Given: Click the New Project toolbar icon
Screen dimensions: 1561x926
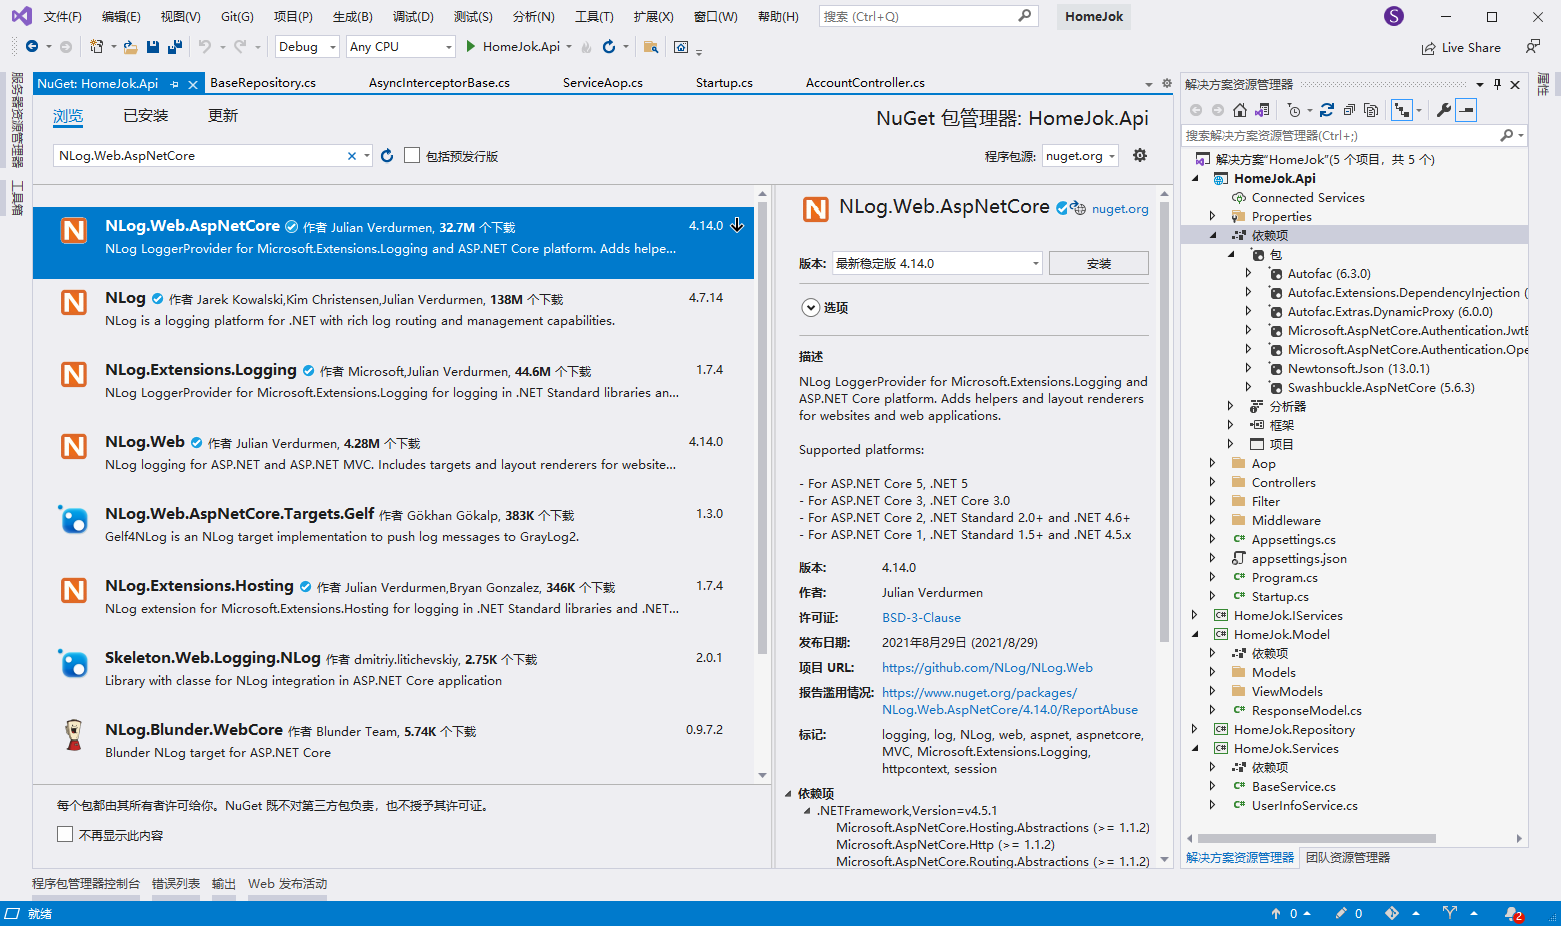Looking at the screenshot, I should (x=97, y=47).
